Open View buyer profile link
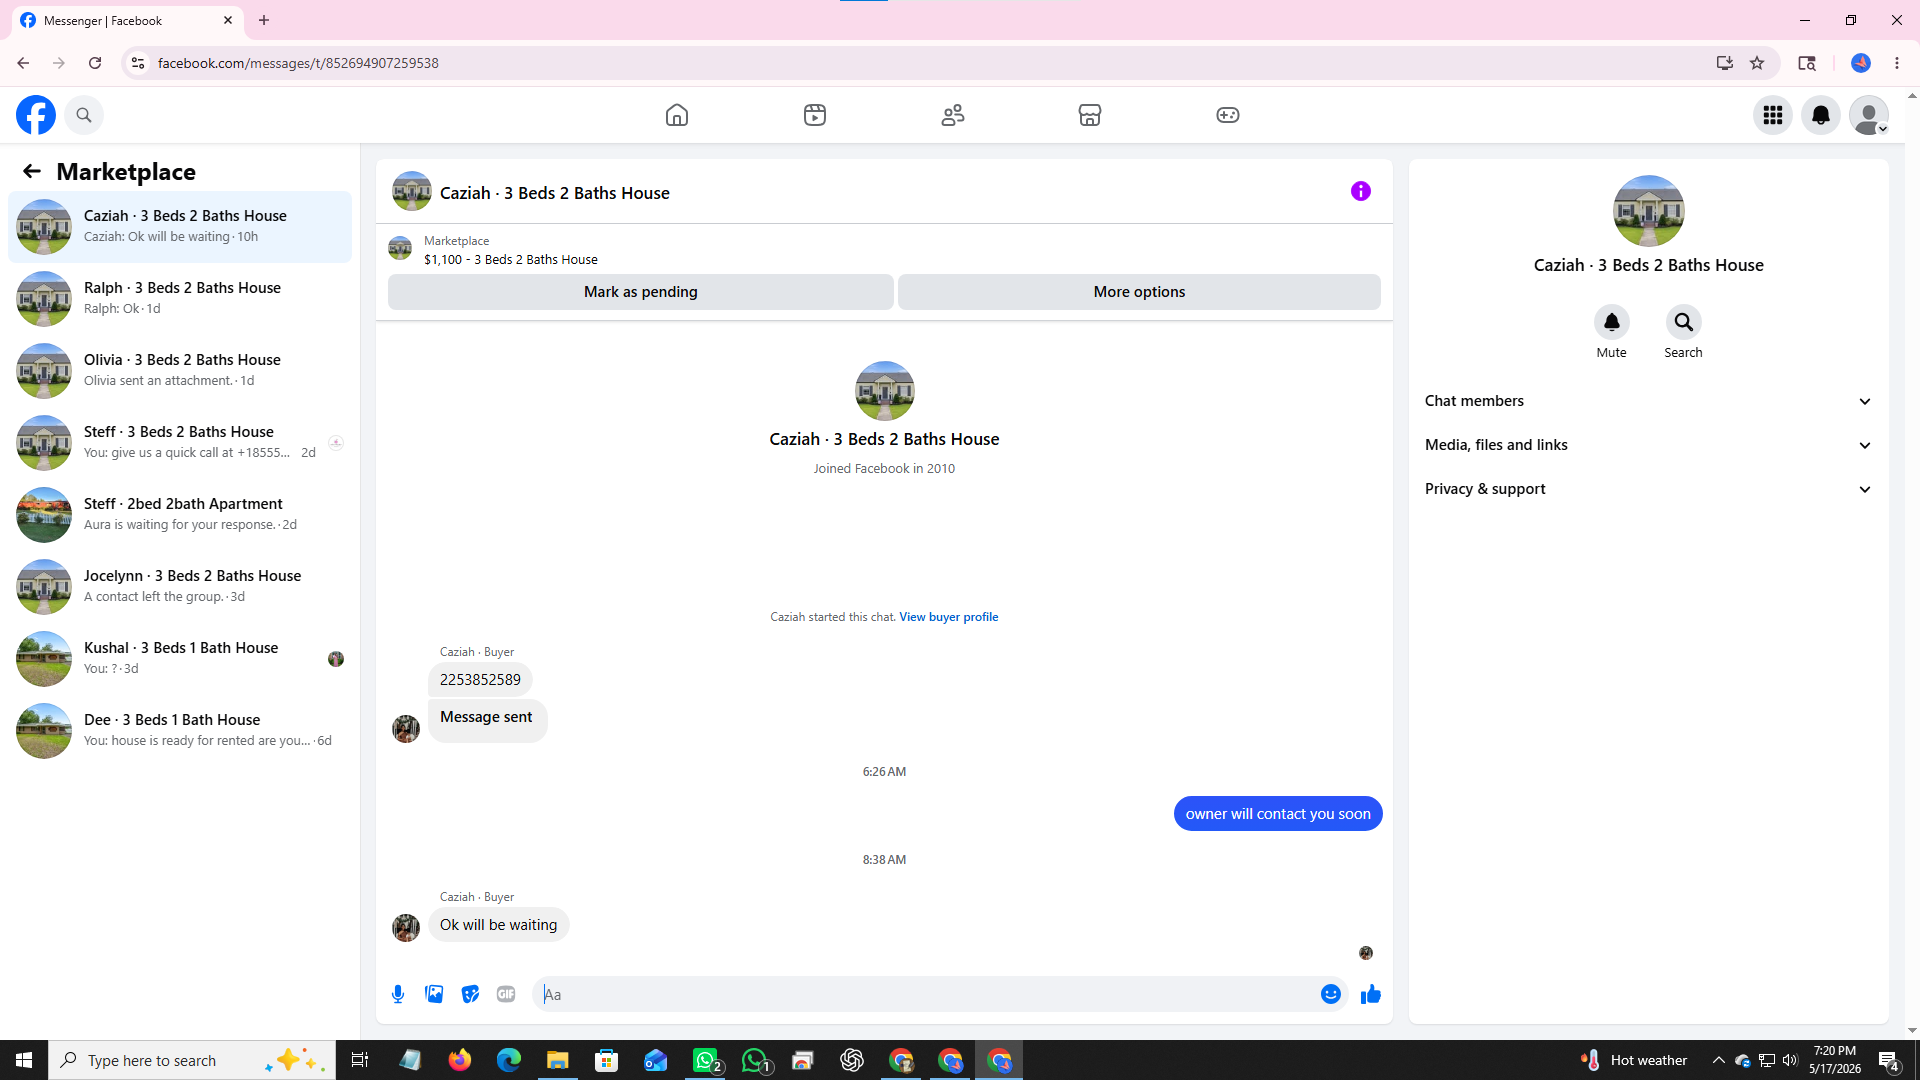1920x1080 pixels. click(x=949, y=617)
